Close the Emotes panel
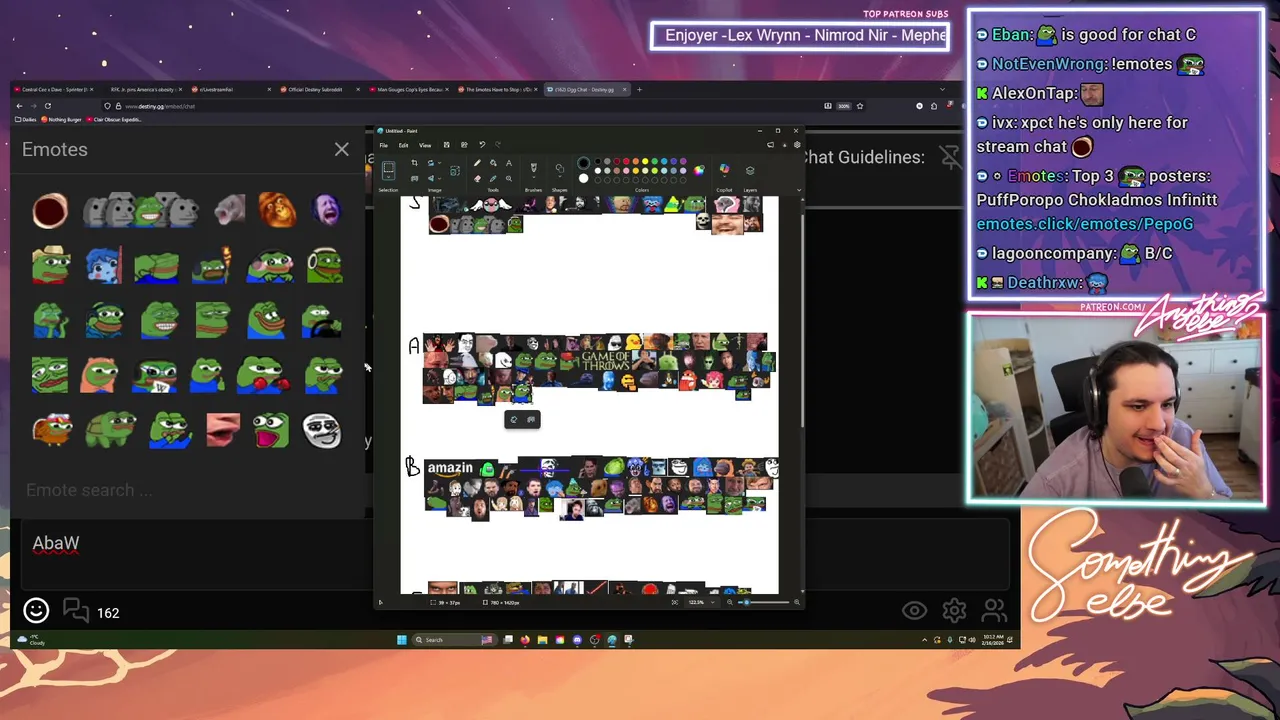The image size is (1280, 720). coord(341,150)
